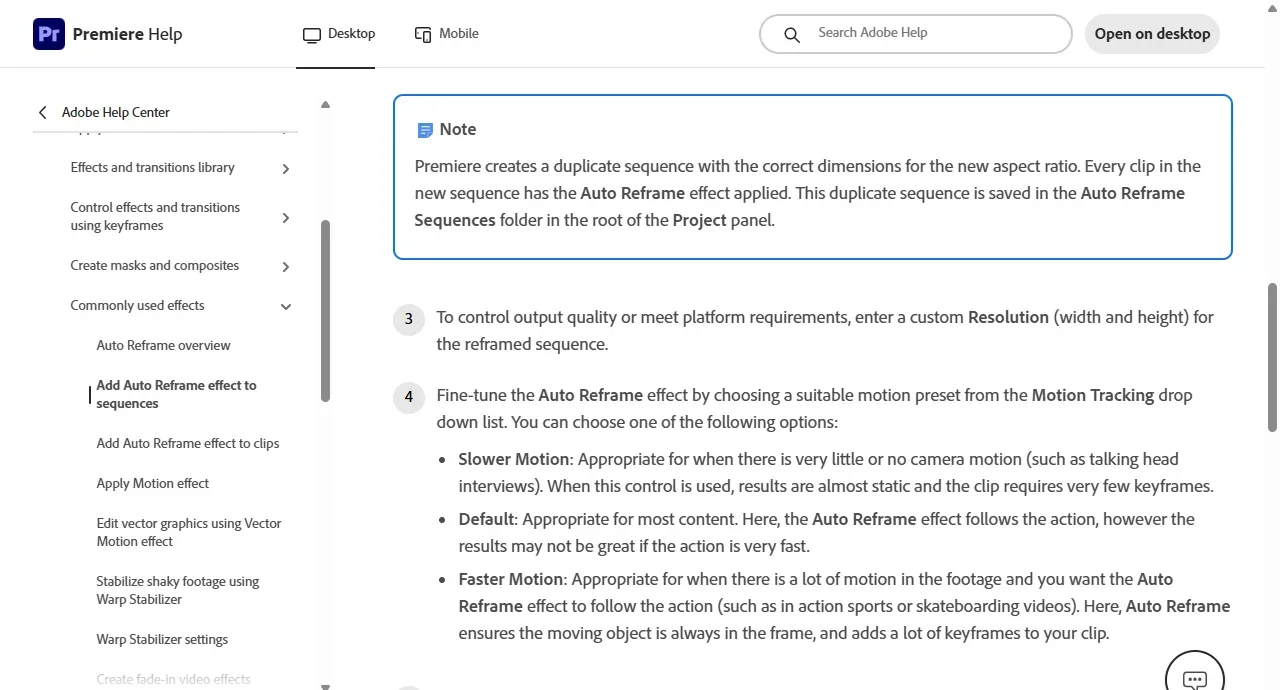This screenshot has width=1280, height=690.
Task: Click the Open on desktop button
Action: [x=1152, y=34]
